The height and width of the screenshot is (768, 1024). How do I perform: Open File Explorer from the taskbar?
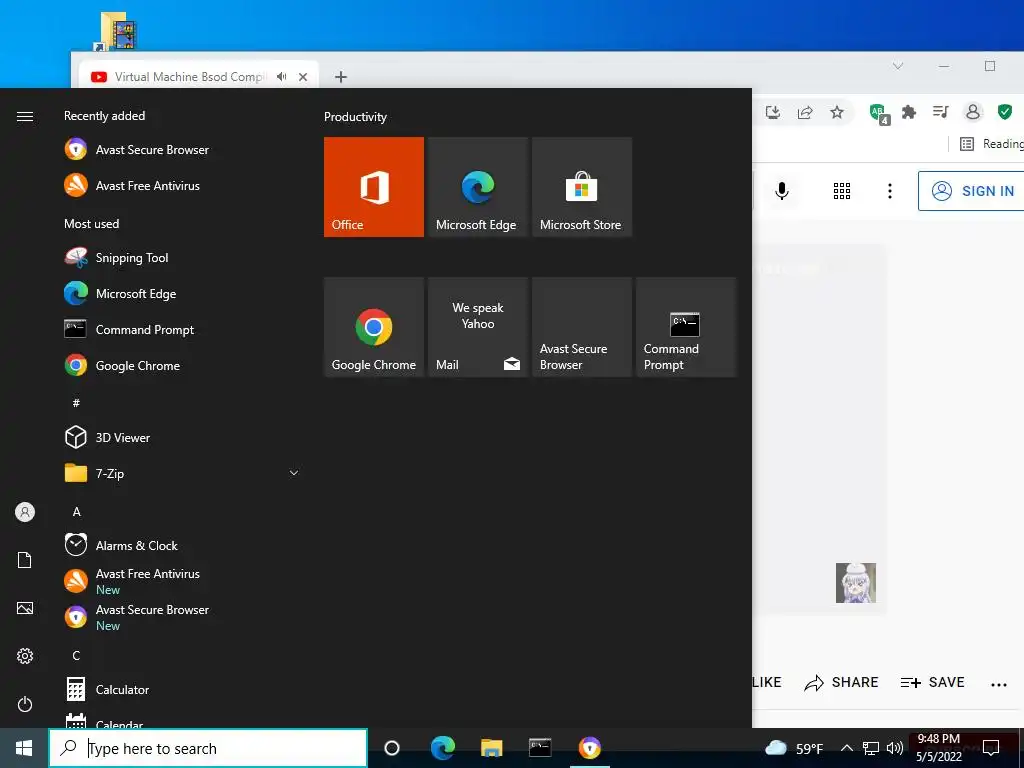pyautogui.click(x=491, y=748)
